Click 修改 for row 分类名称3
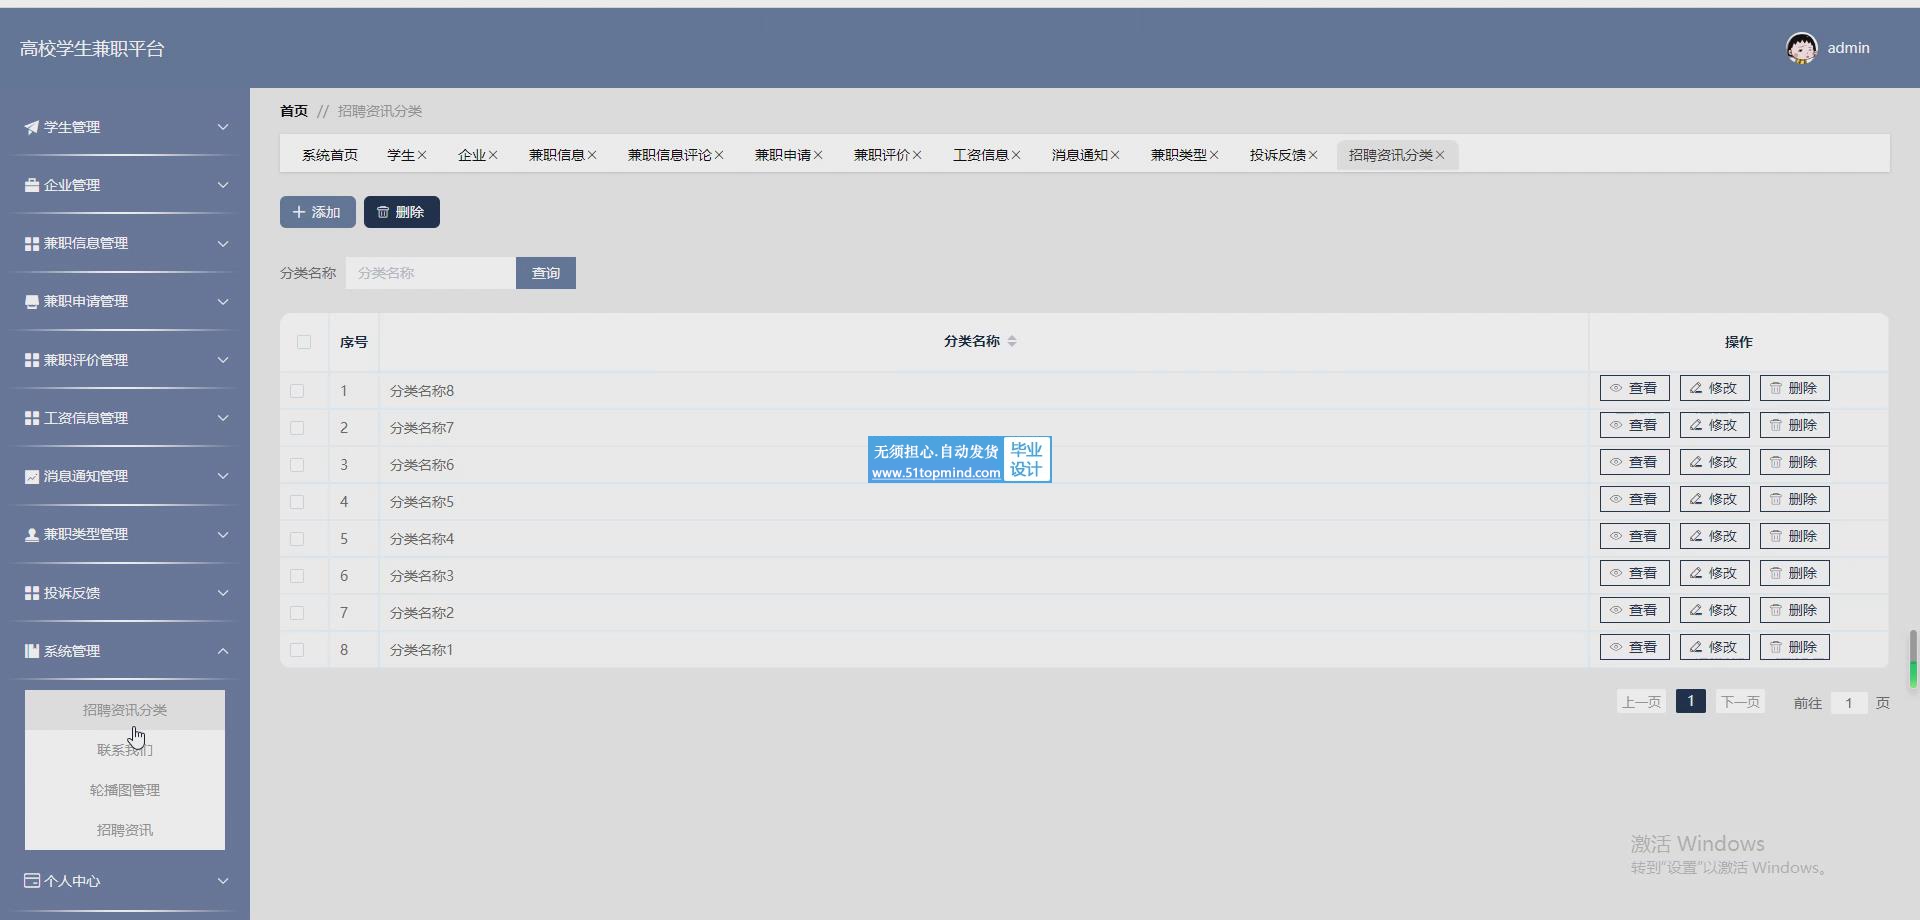Image resolution: width=1920 pixels, height=920 pixels. [1714, 573]
